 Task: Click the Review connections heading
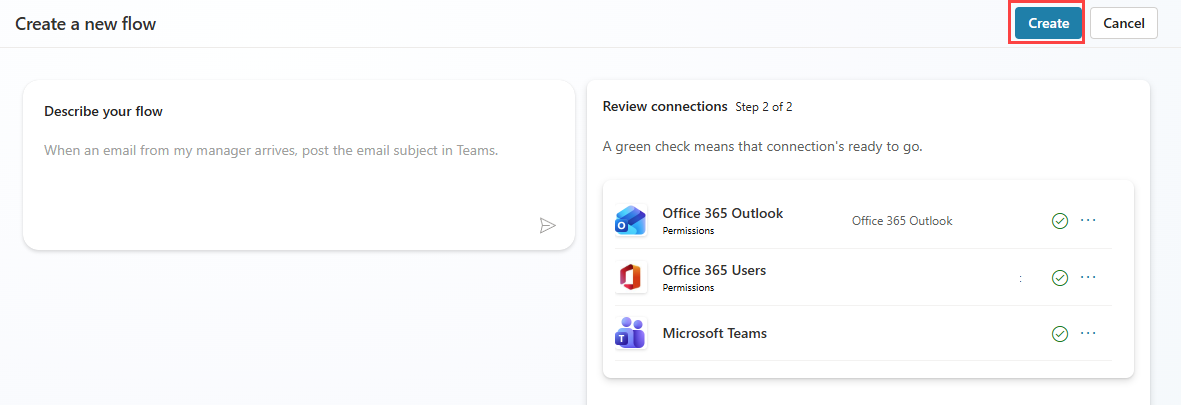pos(665,106)
